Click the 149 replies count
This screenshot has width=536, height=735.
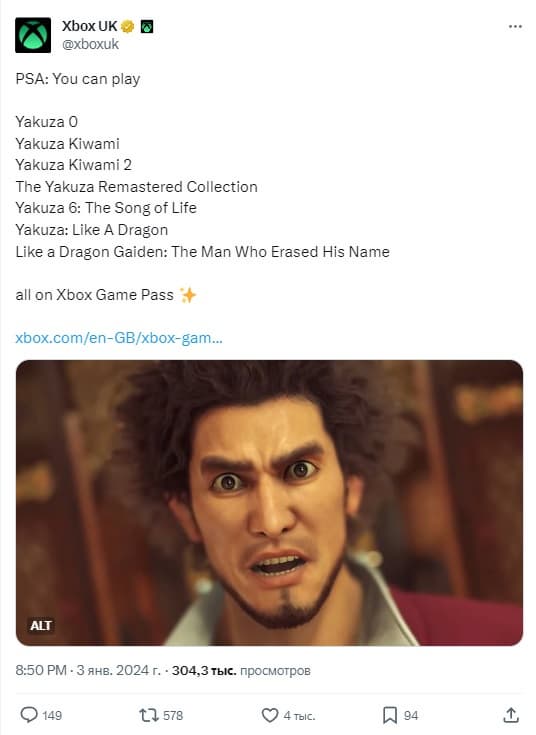52,715
